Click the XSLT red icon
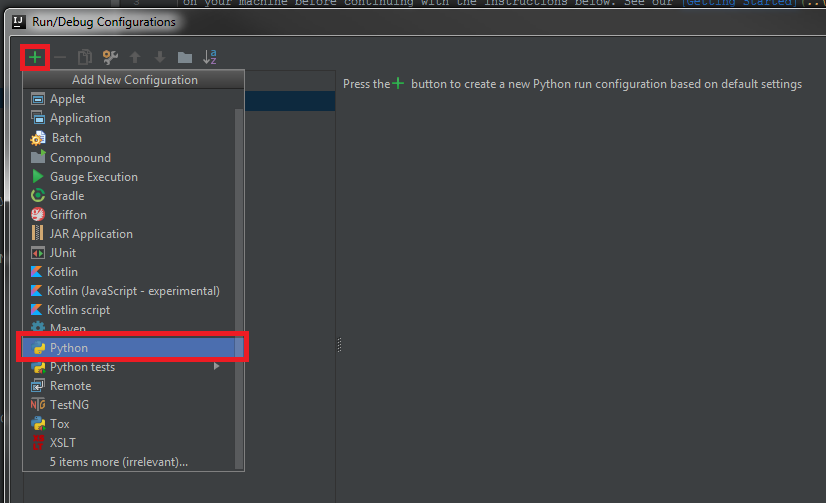 (38, 442)
